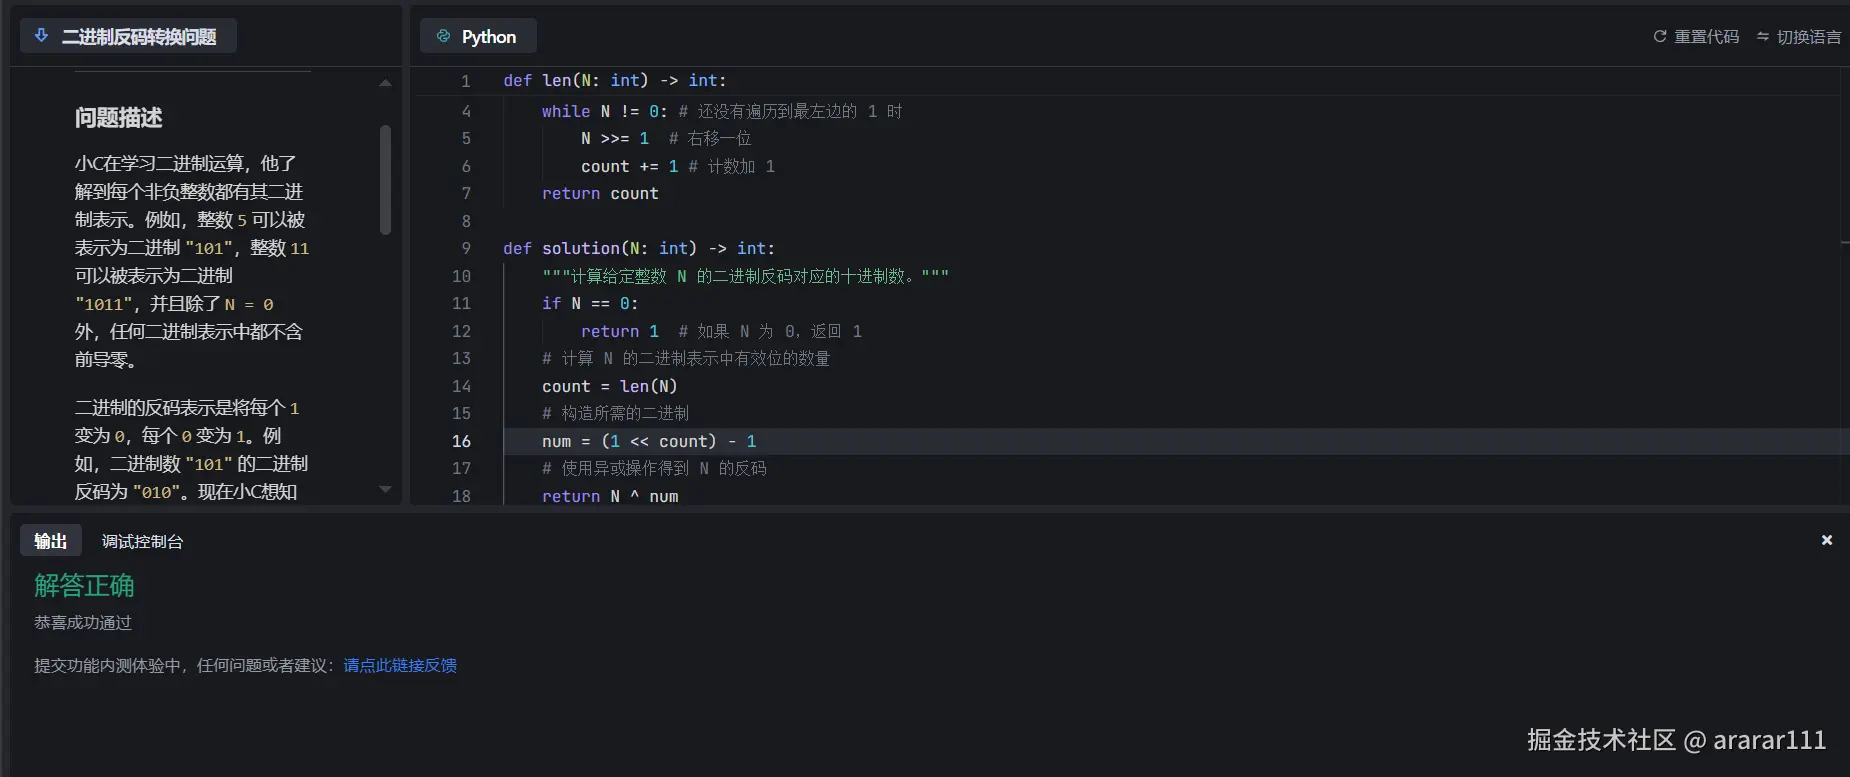Place cursor on 'return count' line
This screenshot has width=1850, height=777.
[x=600, y=193]
